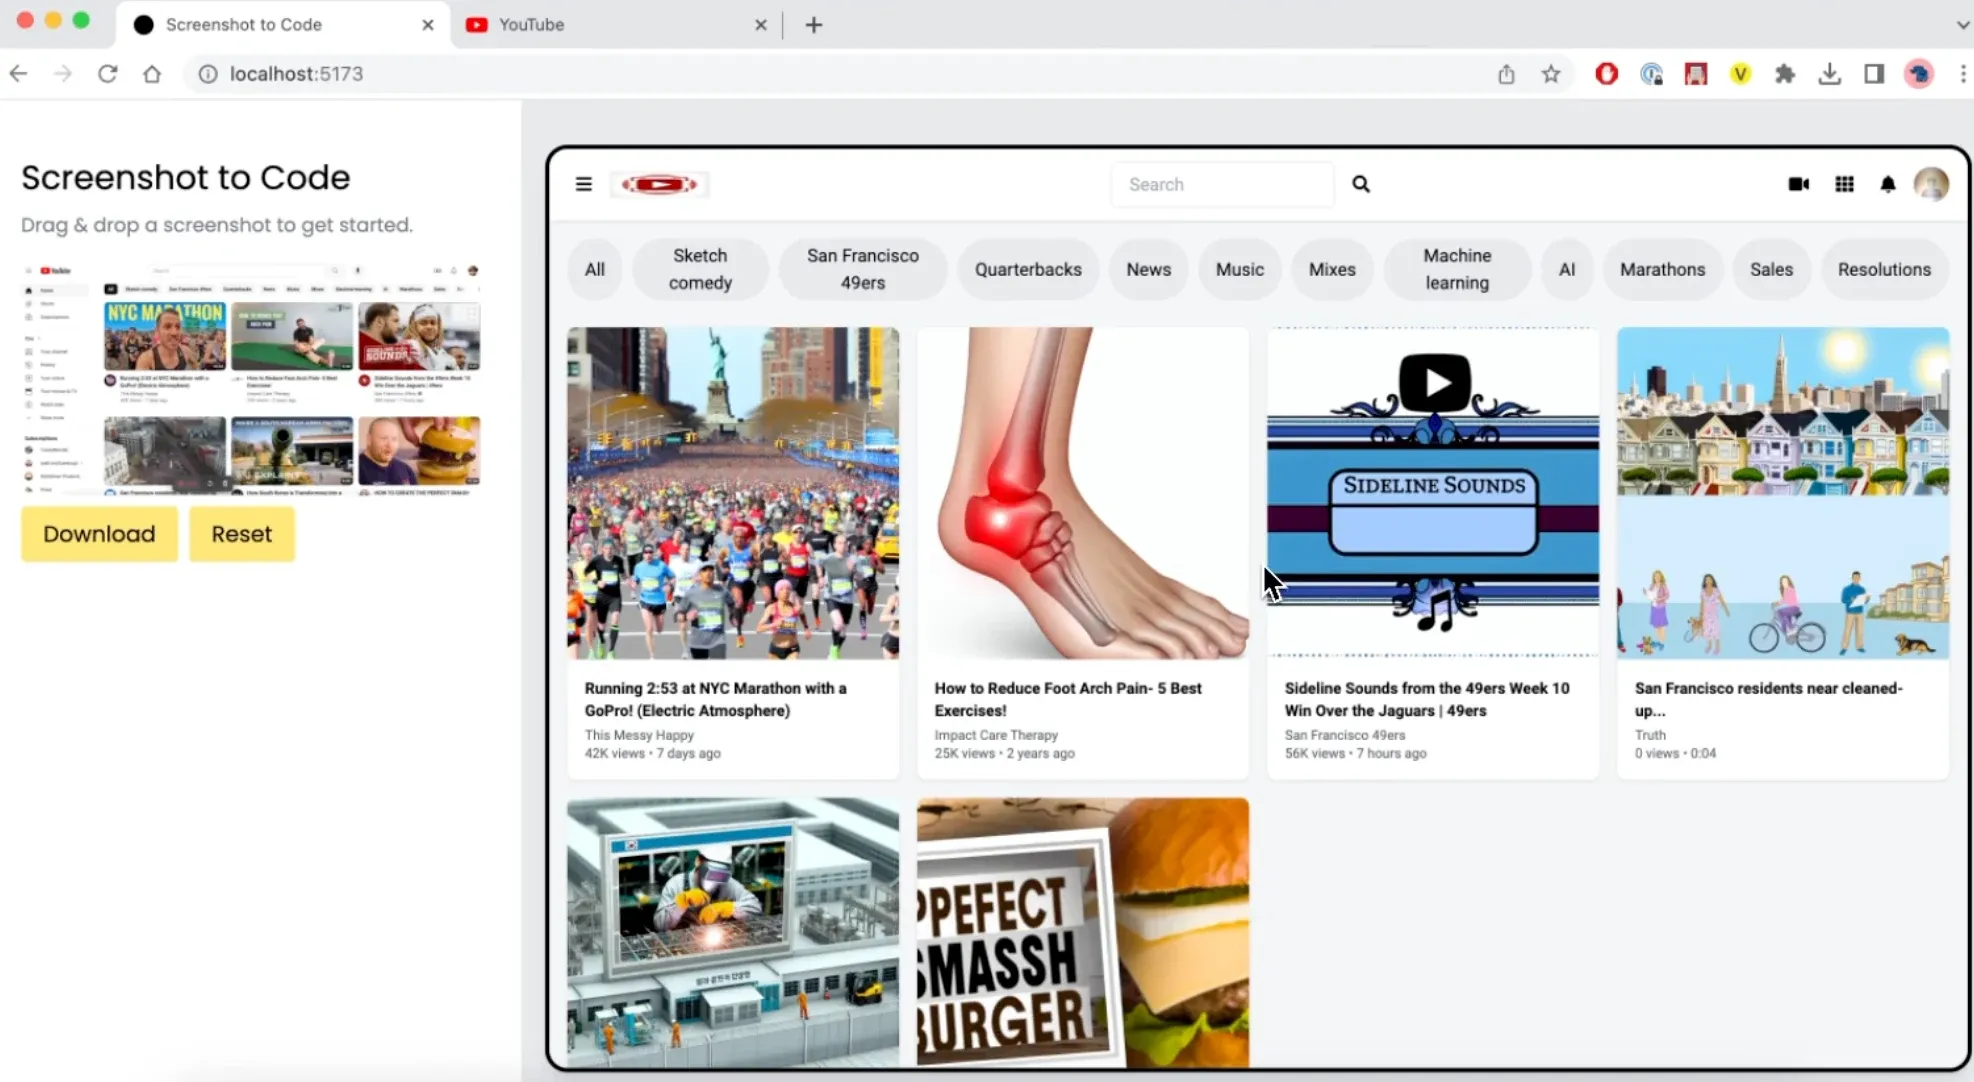Click the red YouTube-style logo
The image size is (1974, 1082).
click(659, 184)
